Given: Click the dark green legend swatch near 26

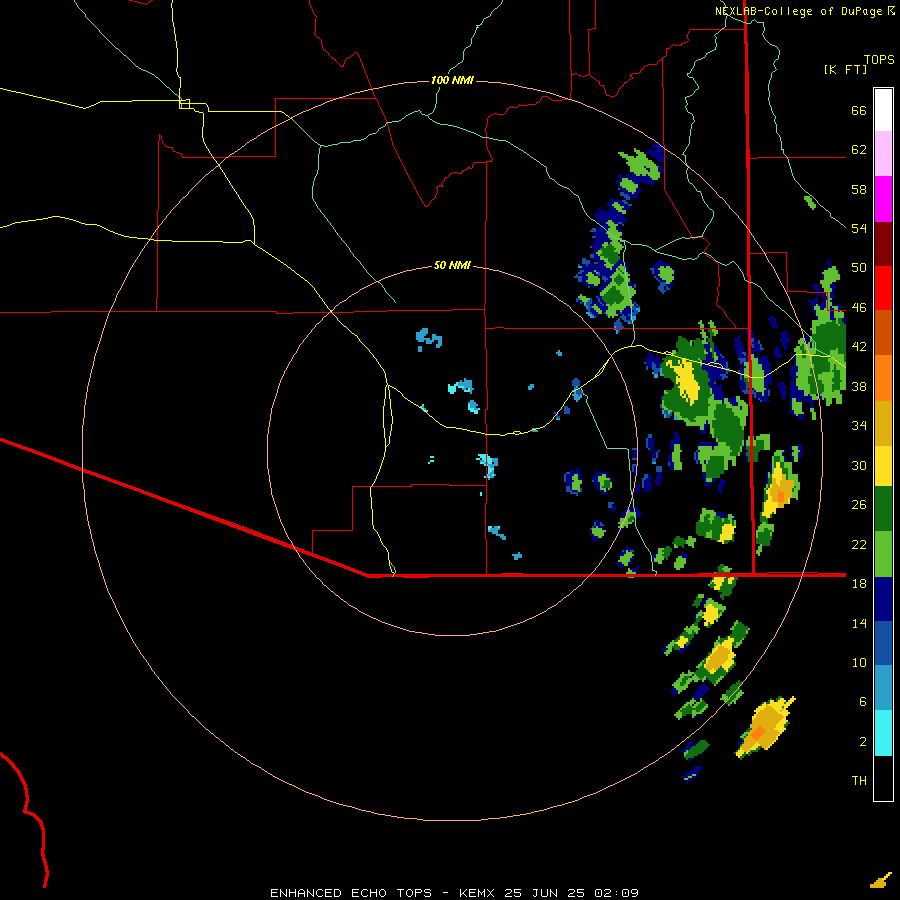Looking at the screenshot, I should coord(883,509).
